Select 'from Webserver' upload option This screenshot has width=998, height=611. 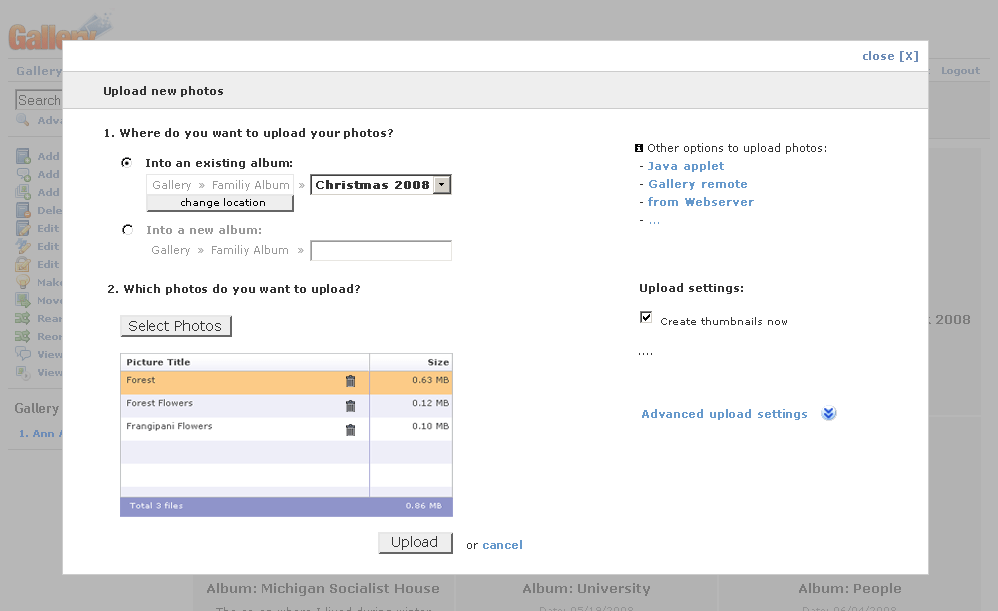700,202
